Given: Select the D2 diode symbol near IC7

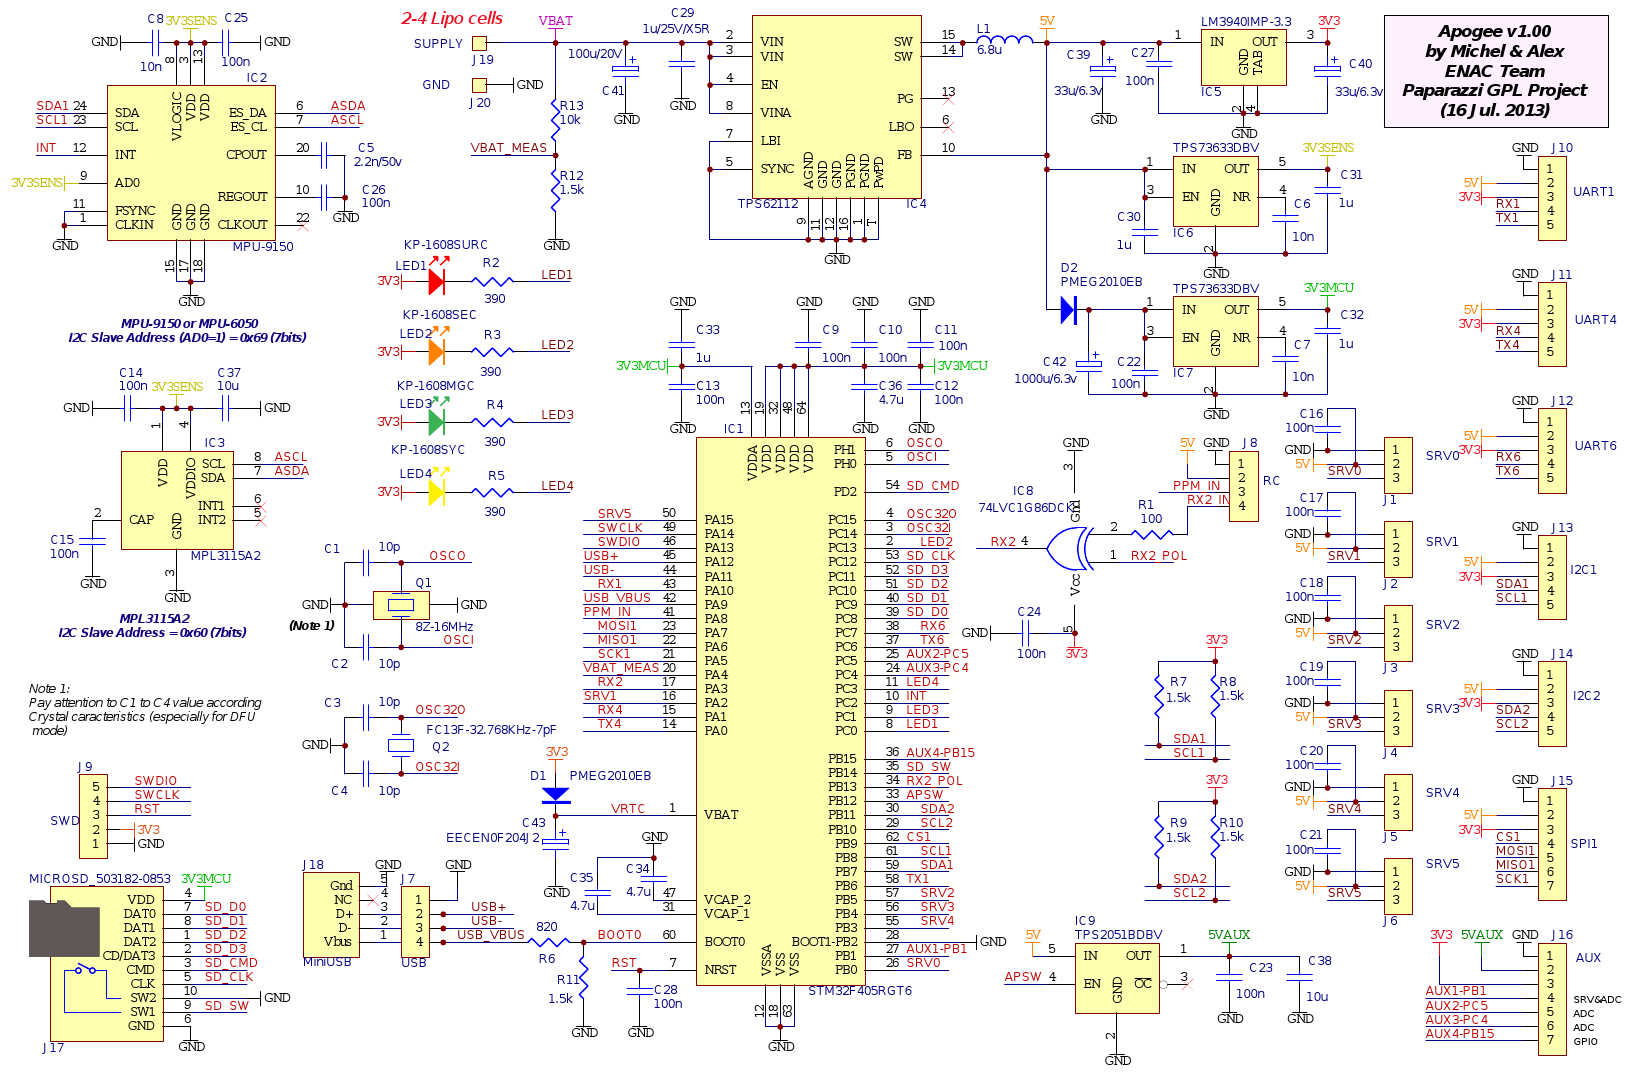Looking at the screenshot, I should click(1068, 310).
